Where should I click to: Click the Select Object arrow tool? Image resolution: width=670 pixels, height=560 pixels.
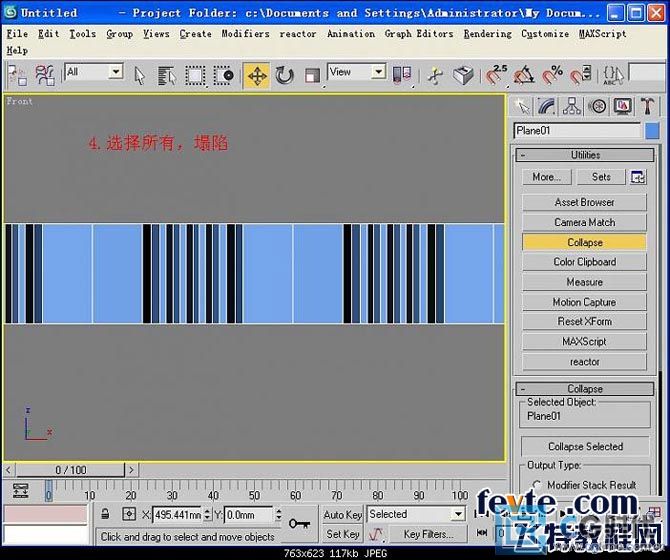click(x=140, y=76)
